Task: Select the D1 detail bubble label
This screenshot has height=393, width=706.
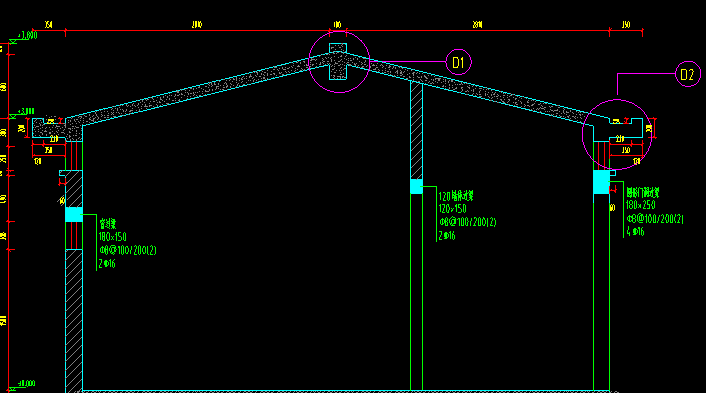Action: 458,62
